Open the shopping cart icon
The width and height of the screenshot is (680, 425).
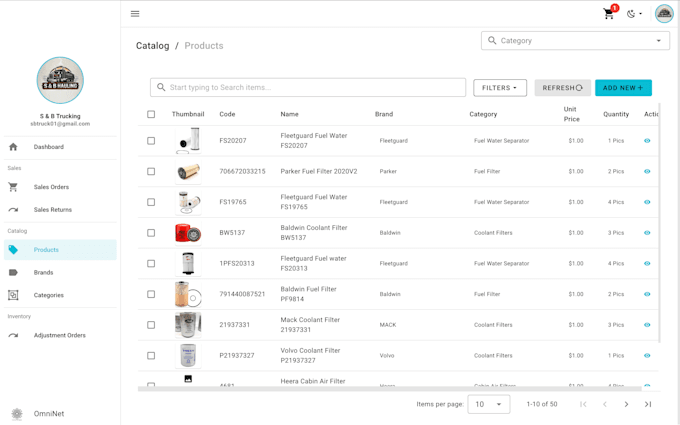pos(608,14)
